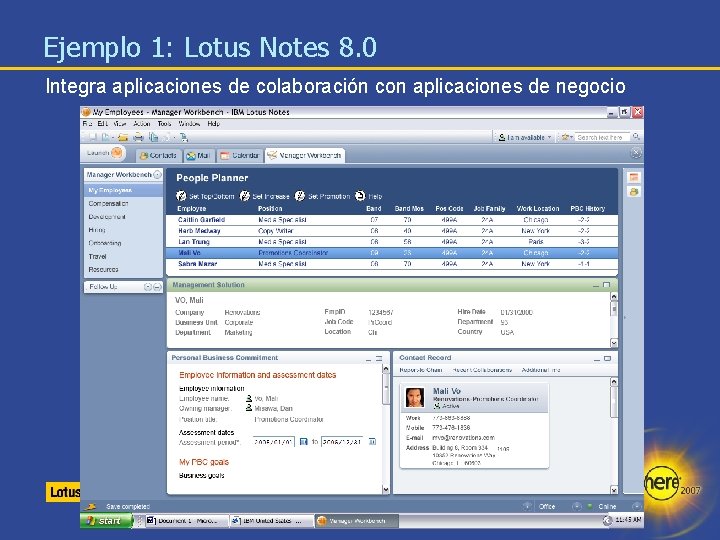The height and width of the screenshot is (540, 720).
Task: Click Mali Vo's contact photo
Action: pyautogui.click(x=415, y=397)
